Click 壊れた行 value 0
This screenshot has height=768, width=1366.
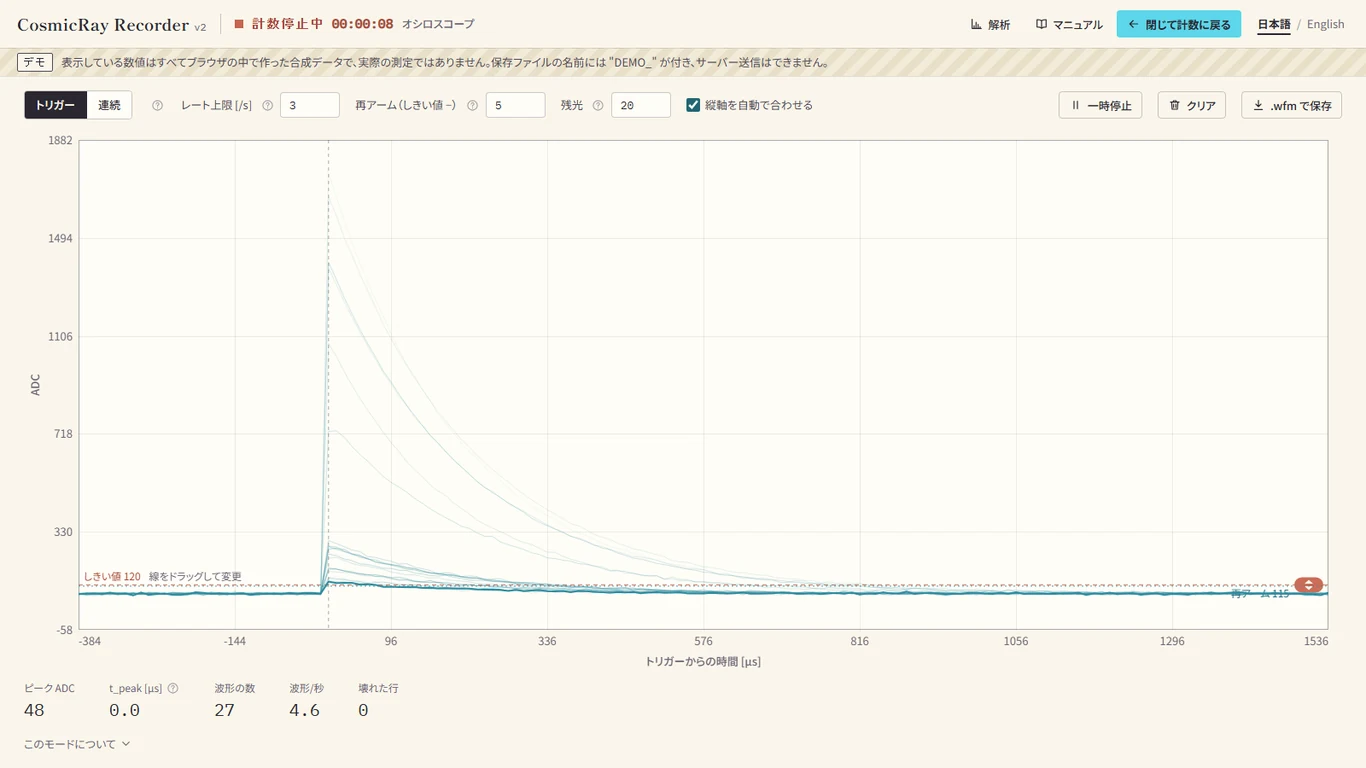click(x=363, y=710)
